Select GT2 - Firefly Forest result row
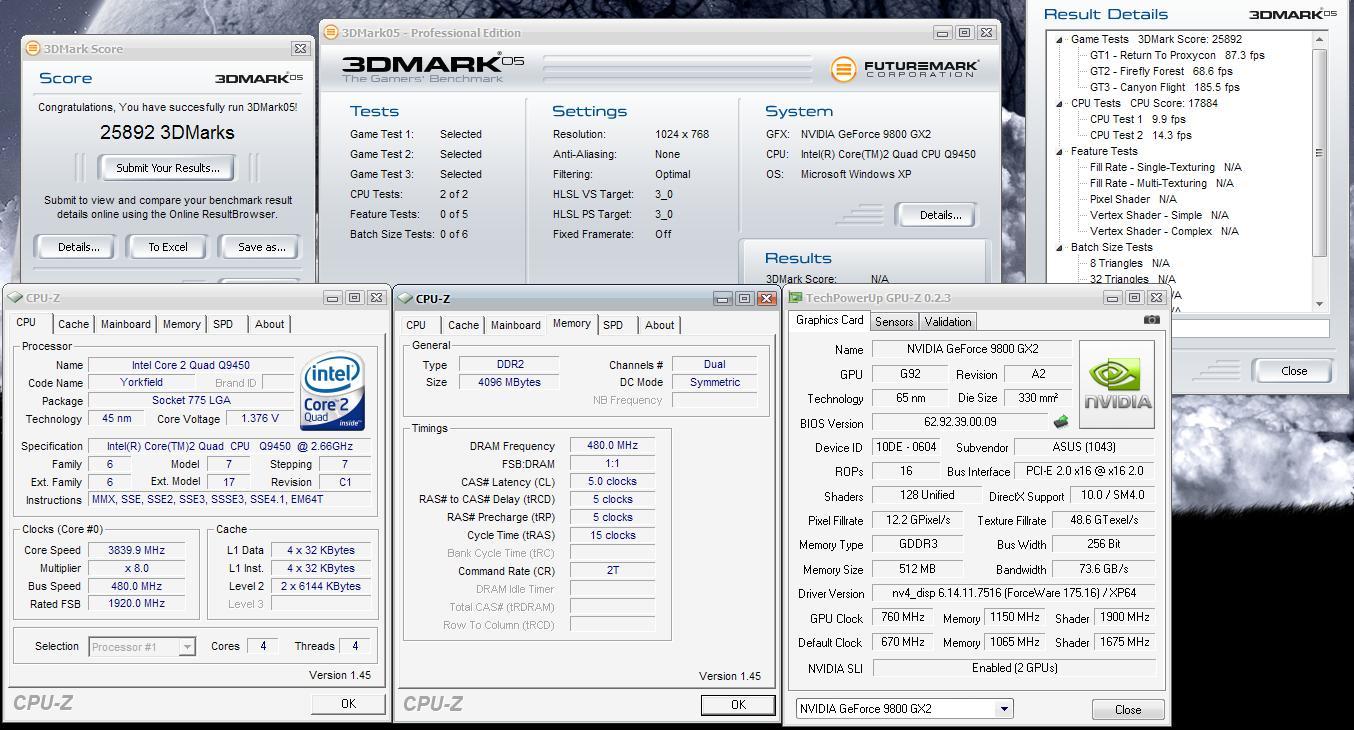 point(1161,71)
